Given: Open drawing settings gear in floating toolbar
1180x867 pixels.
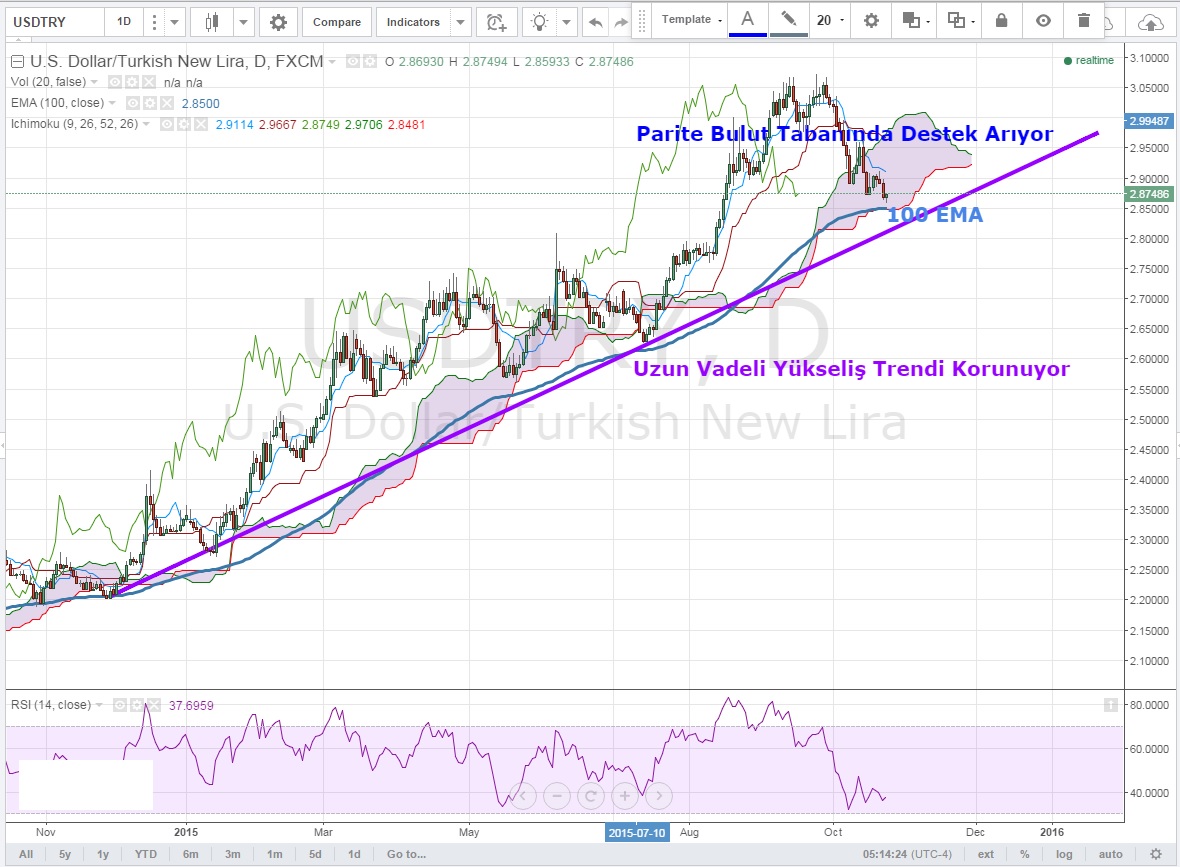Looking at the screenshot, I should pyautogui.click(x=871, y=20).
